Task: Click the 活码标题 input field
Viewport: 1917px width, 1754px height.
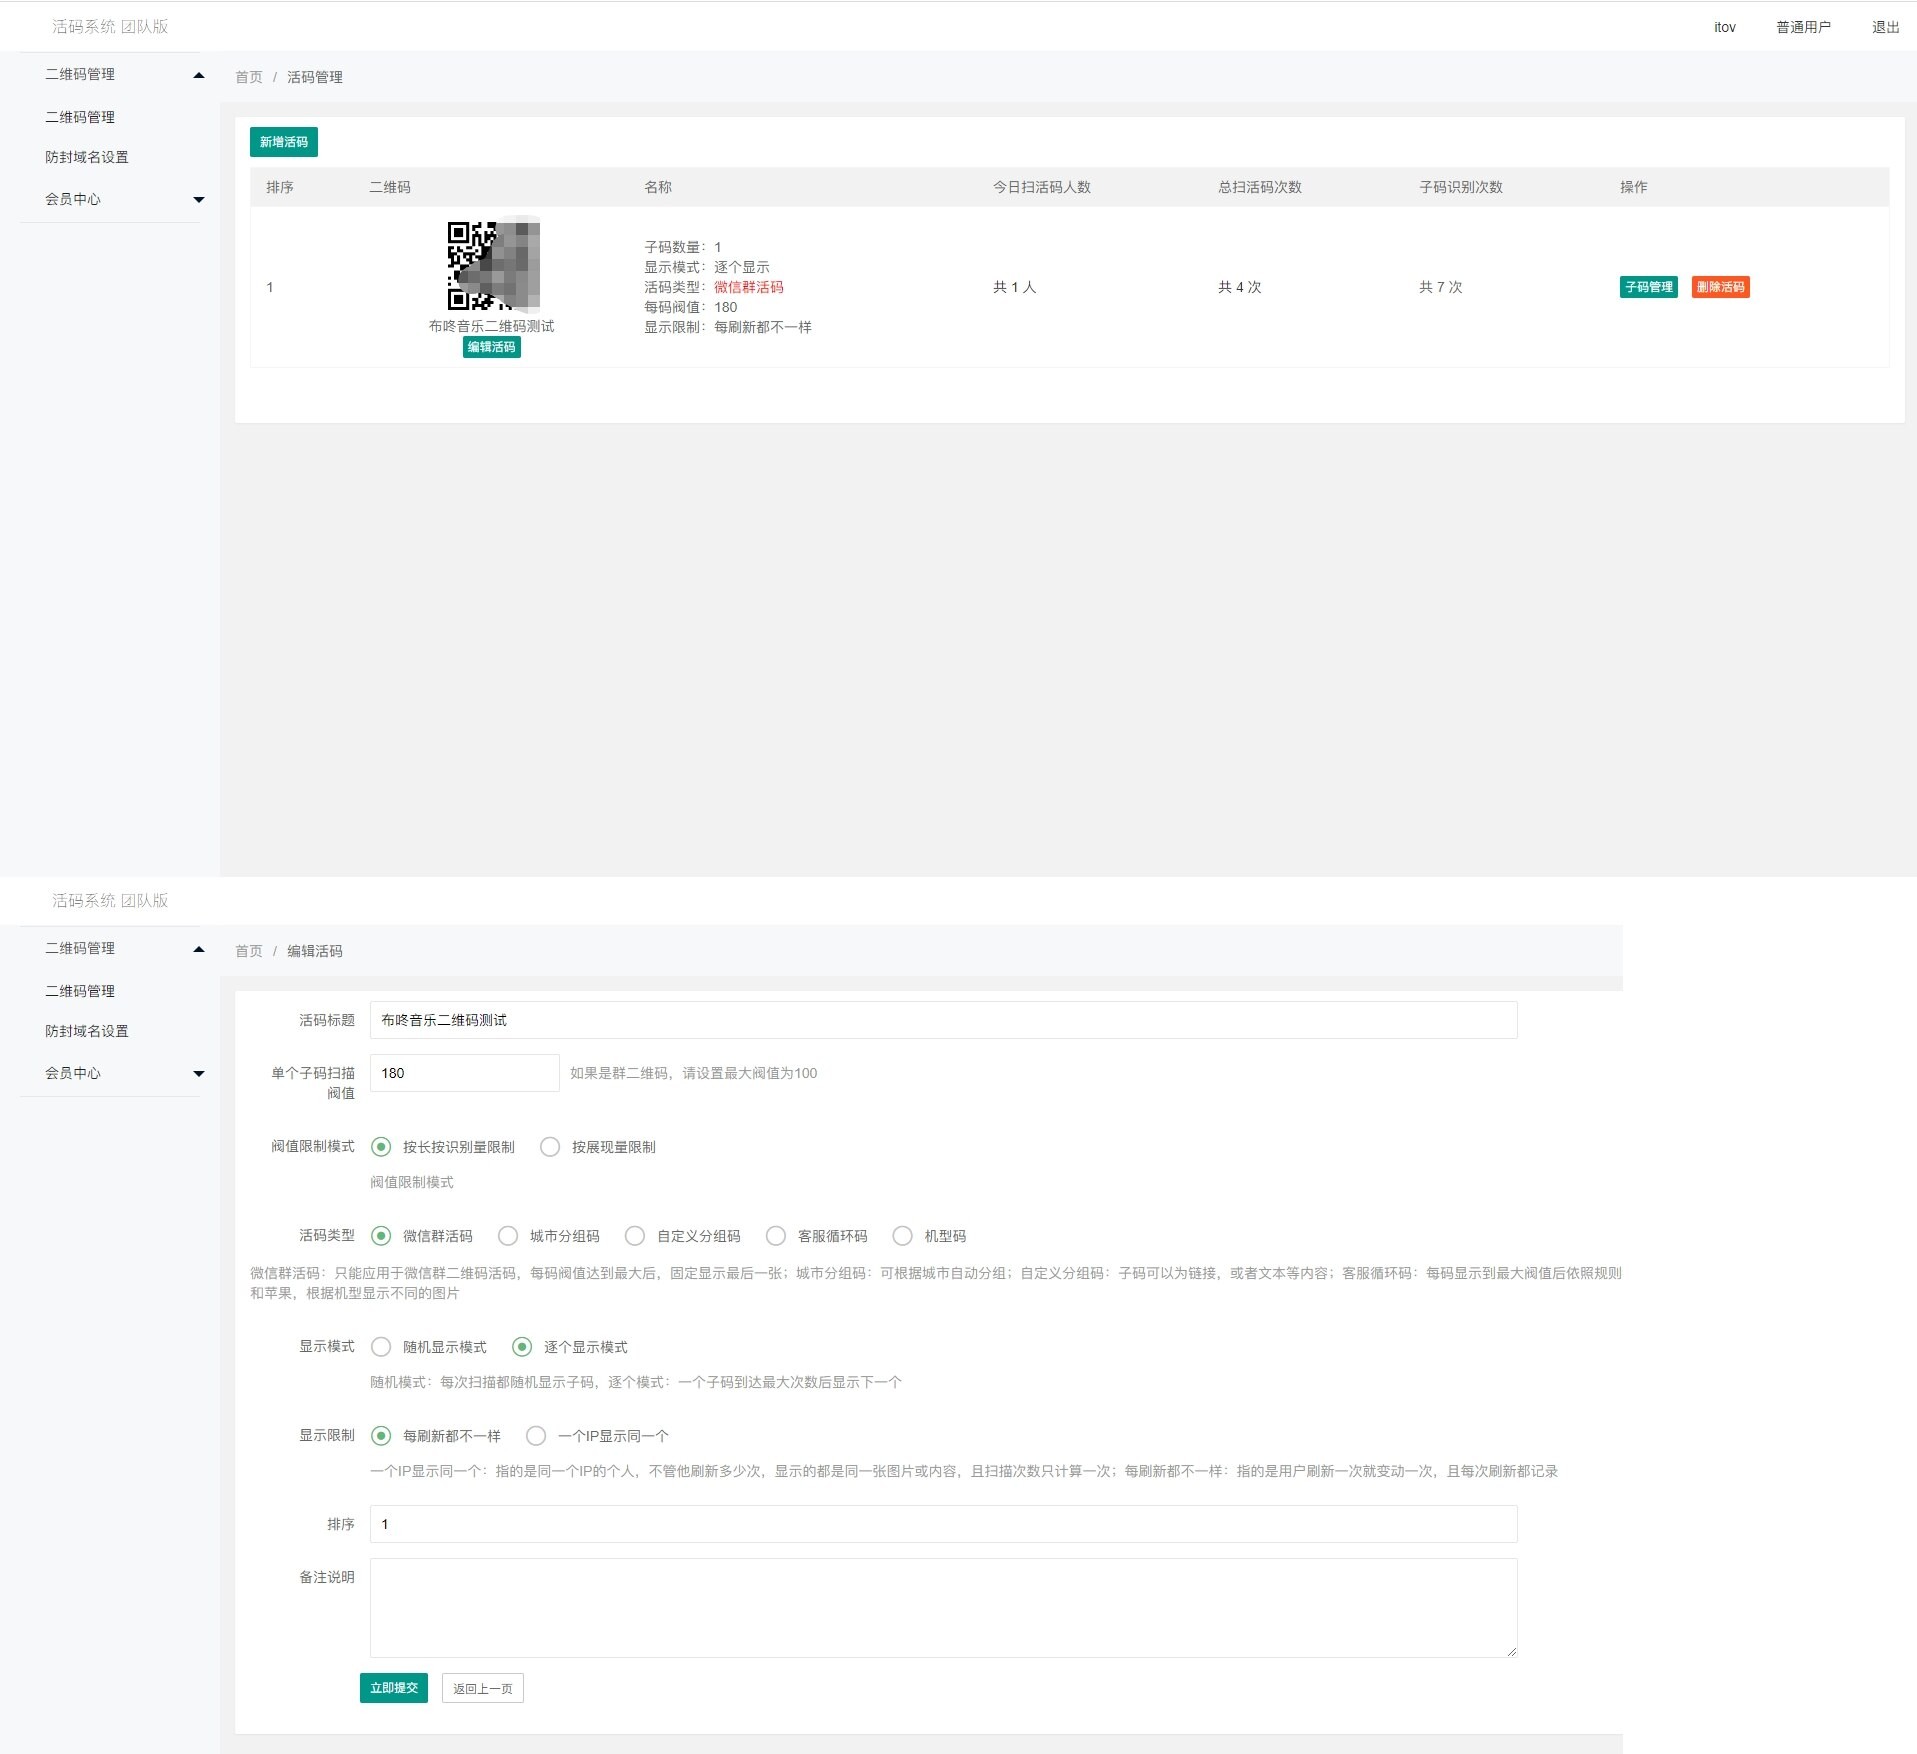Action: coord(943,1020)
